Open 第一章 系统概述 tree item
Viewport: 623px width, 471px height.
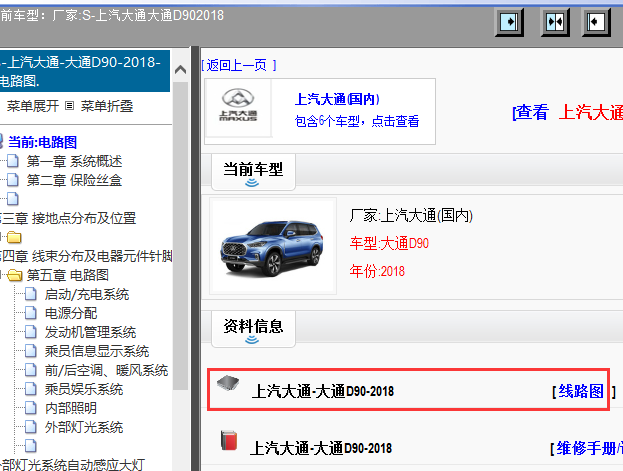pyautogui.click(x=74, y=161)
